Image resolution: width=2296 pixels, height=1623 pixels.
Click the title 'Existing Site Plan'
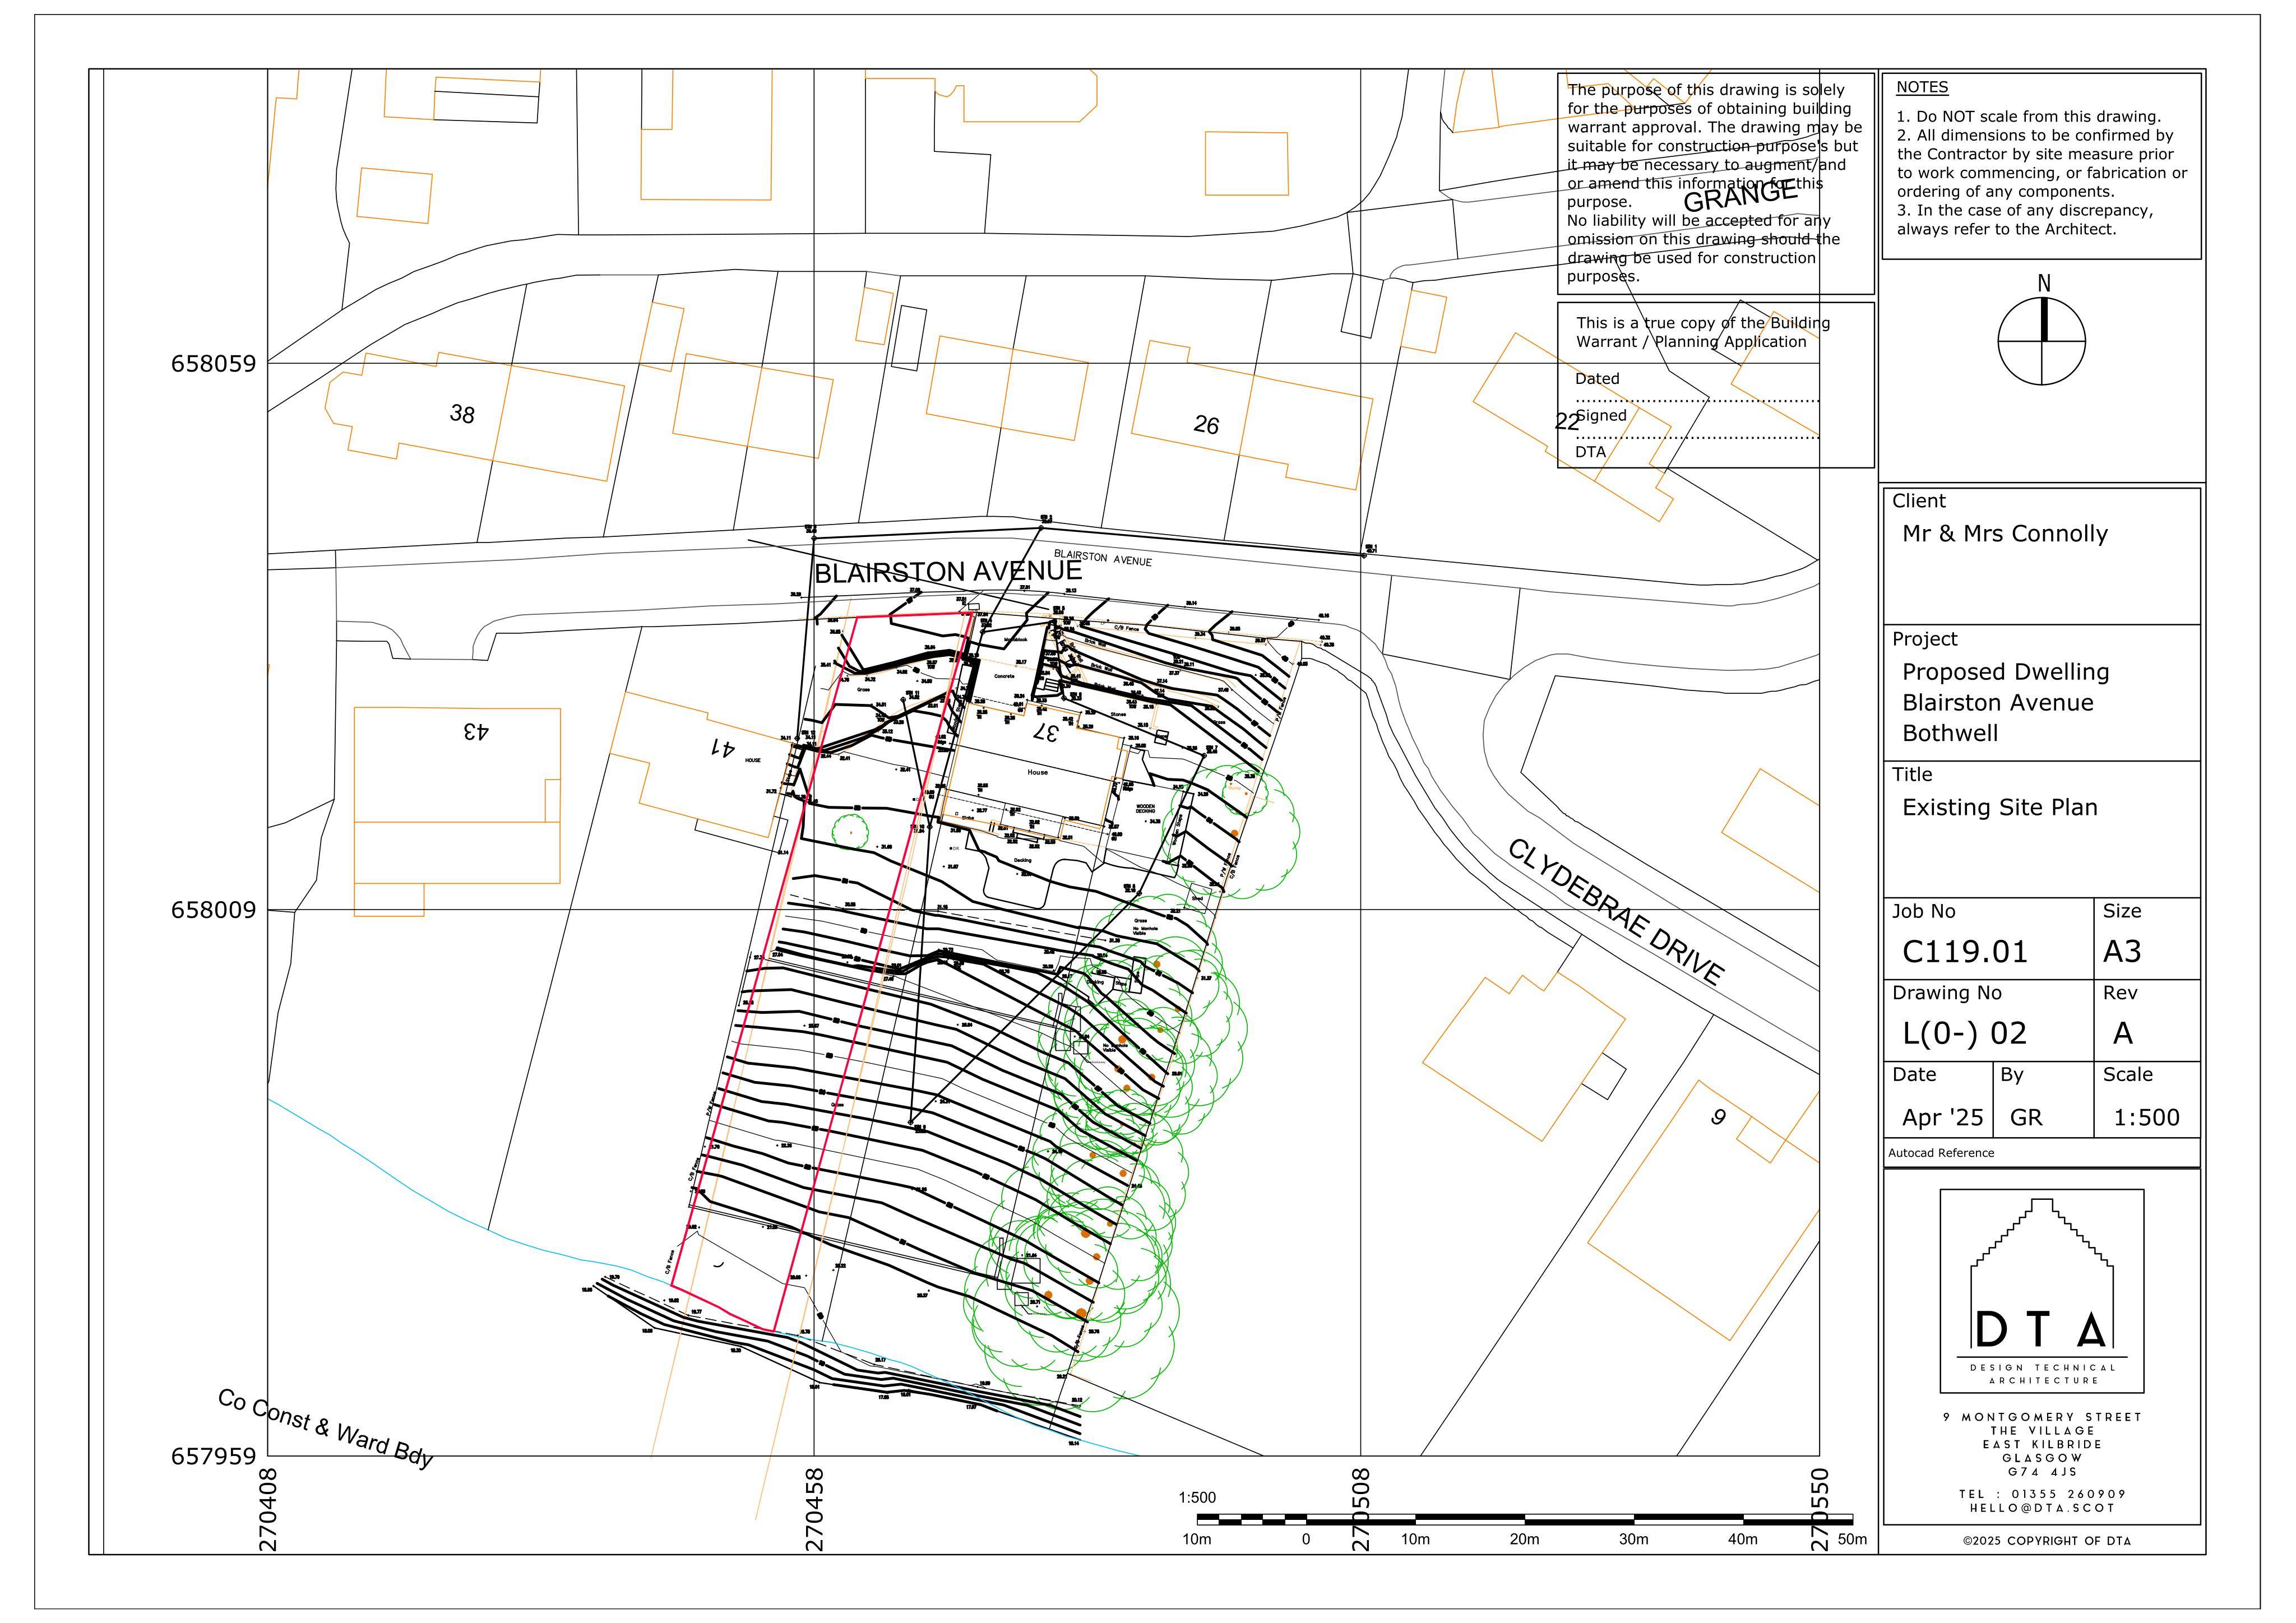click(x=2000, y=807)
